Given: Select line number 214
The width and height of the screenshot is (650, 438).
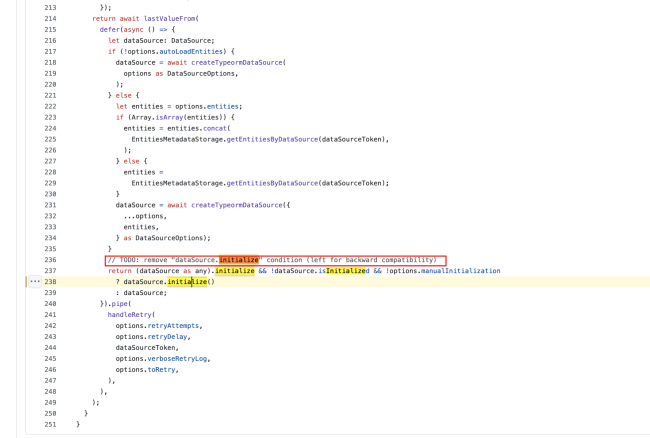Looking at the screenshot, I should tap(50, 19).
